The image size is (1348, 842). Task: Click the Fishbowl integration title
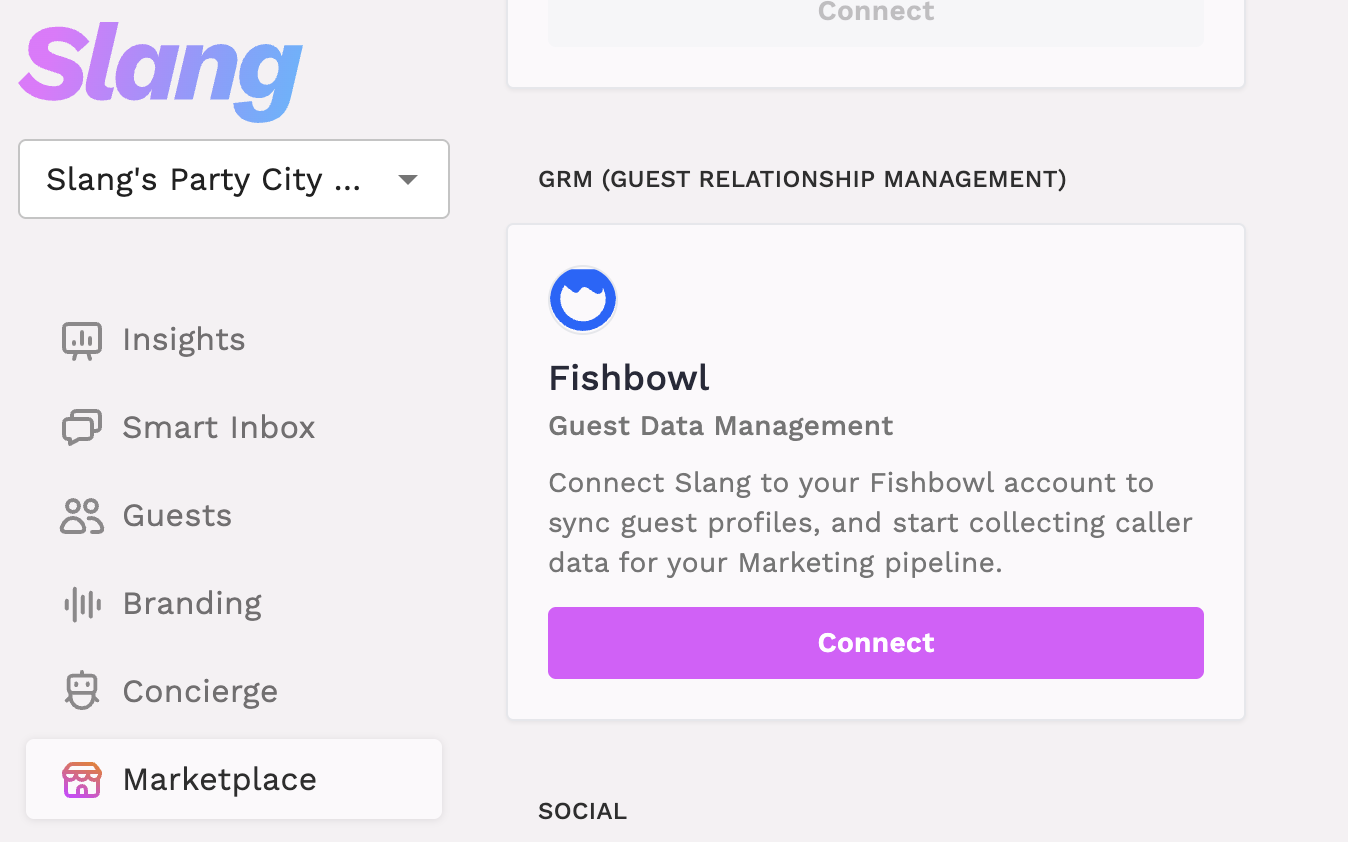click(629, 378)
